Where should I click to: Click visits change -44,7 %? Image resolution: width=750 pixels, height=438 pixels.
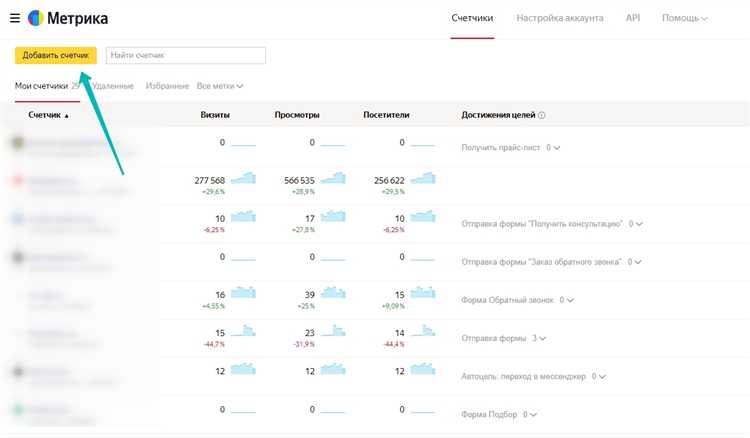pyautogui.click(x=214, y=344)
